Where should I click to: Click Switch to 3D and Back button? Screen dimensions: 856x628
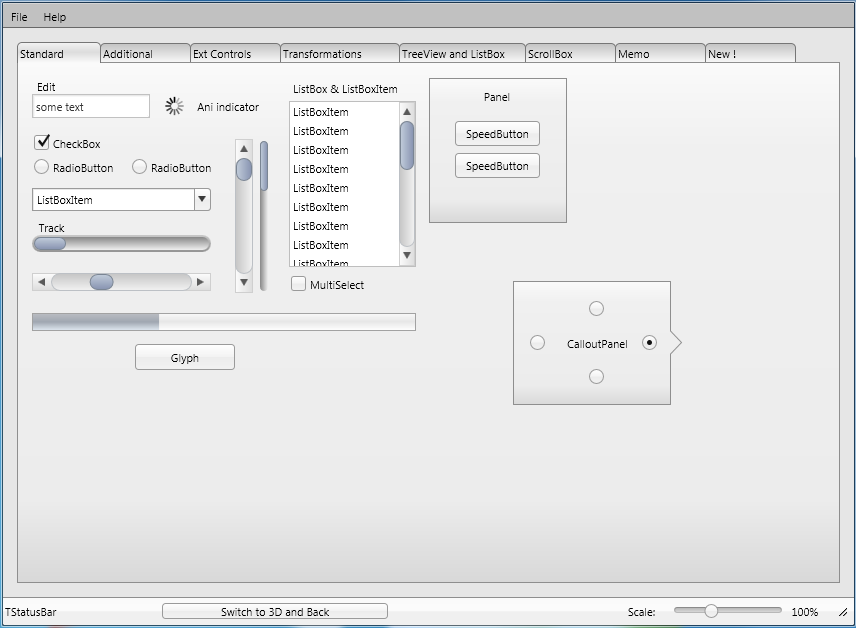coord(275,612)
